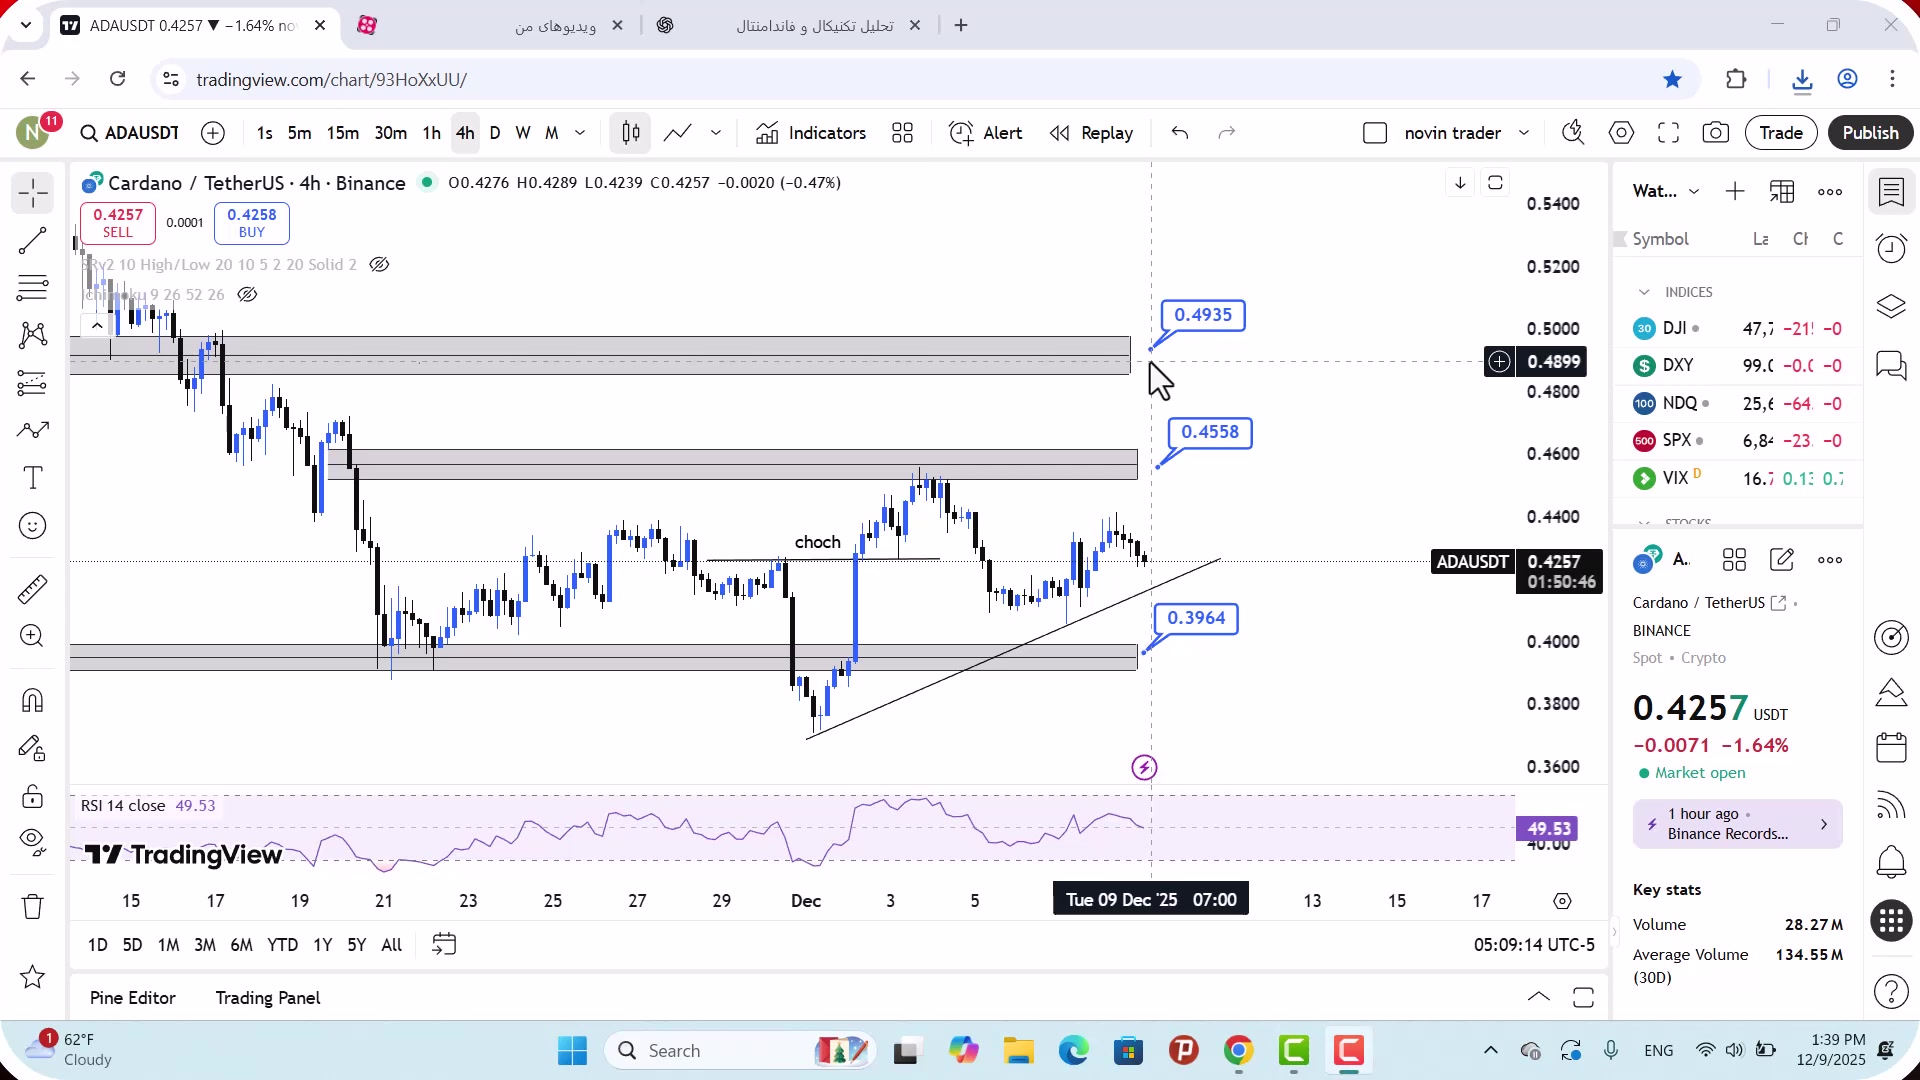
Task: Lock all drawing tools
Action: pos(33,796)
